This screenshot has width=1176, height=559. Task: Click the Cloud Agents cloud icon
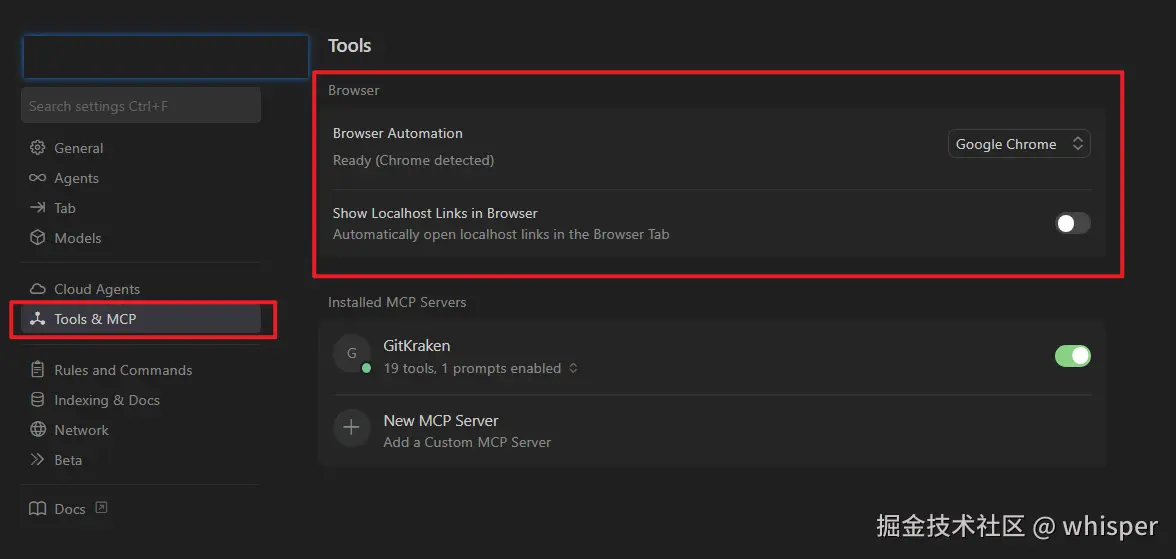pos(38,289)
